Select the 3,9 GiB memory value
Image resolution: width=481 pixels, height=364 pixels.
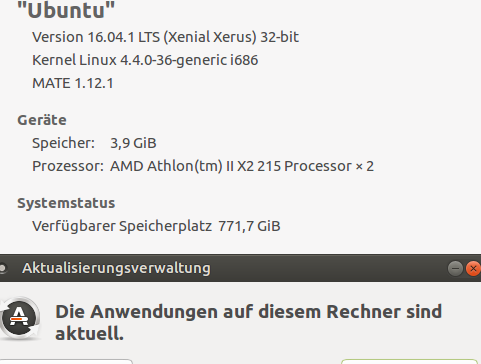coord(133,143)
